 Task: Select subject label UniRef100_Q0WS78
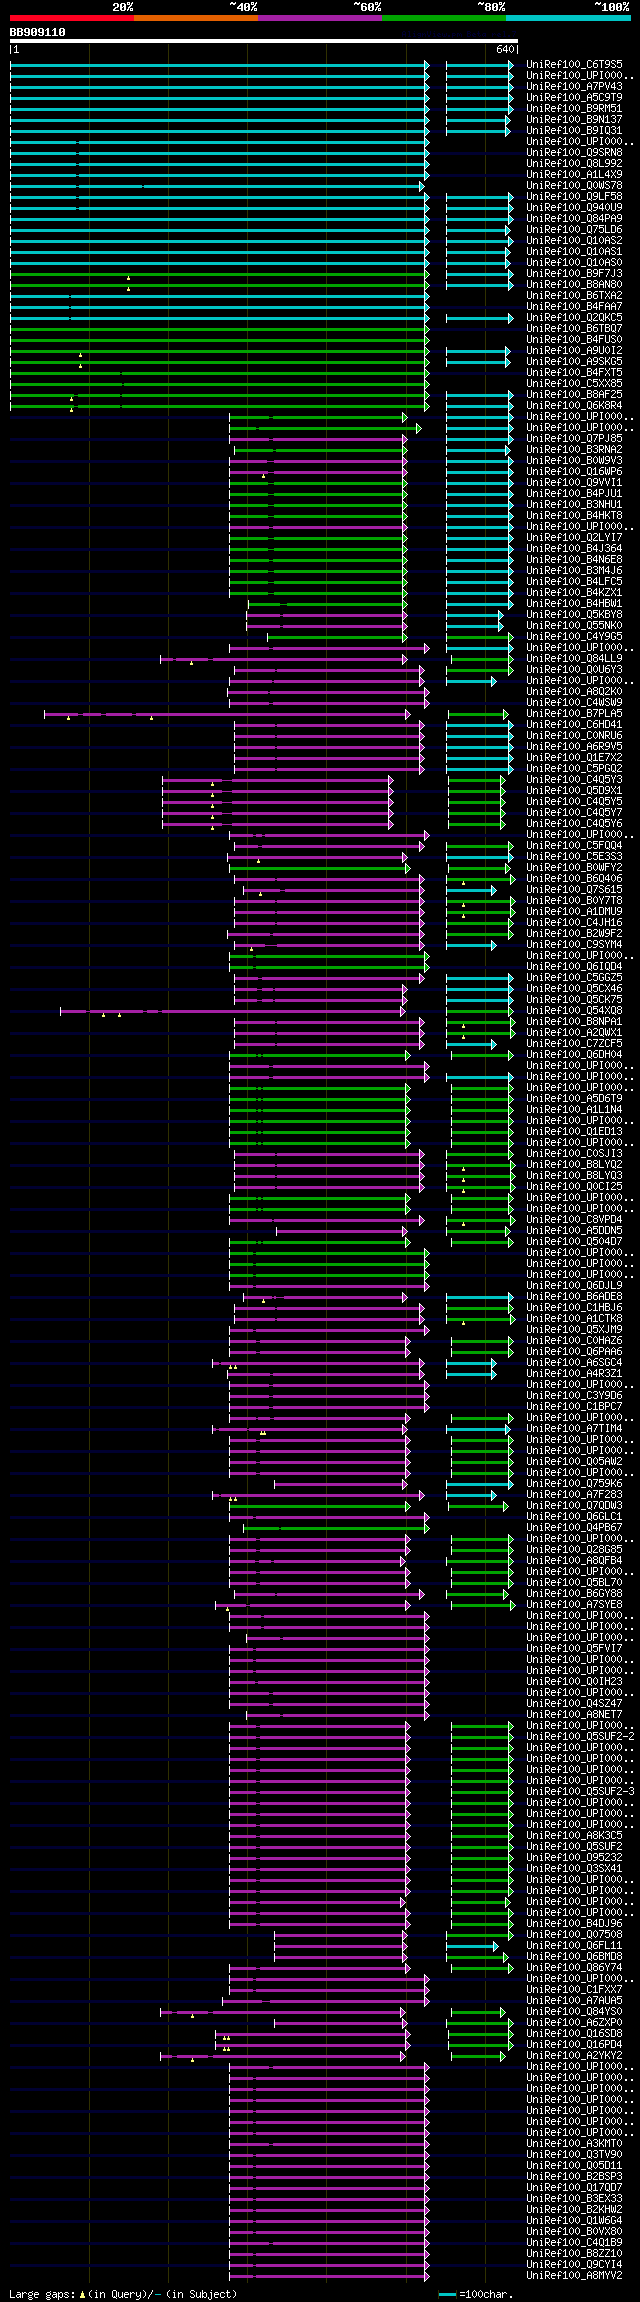pos(574,185)
